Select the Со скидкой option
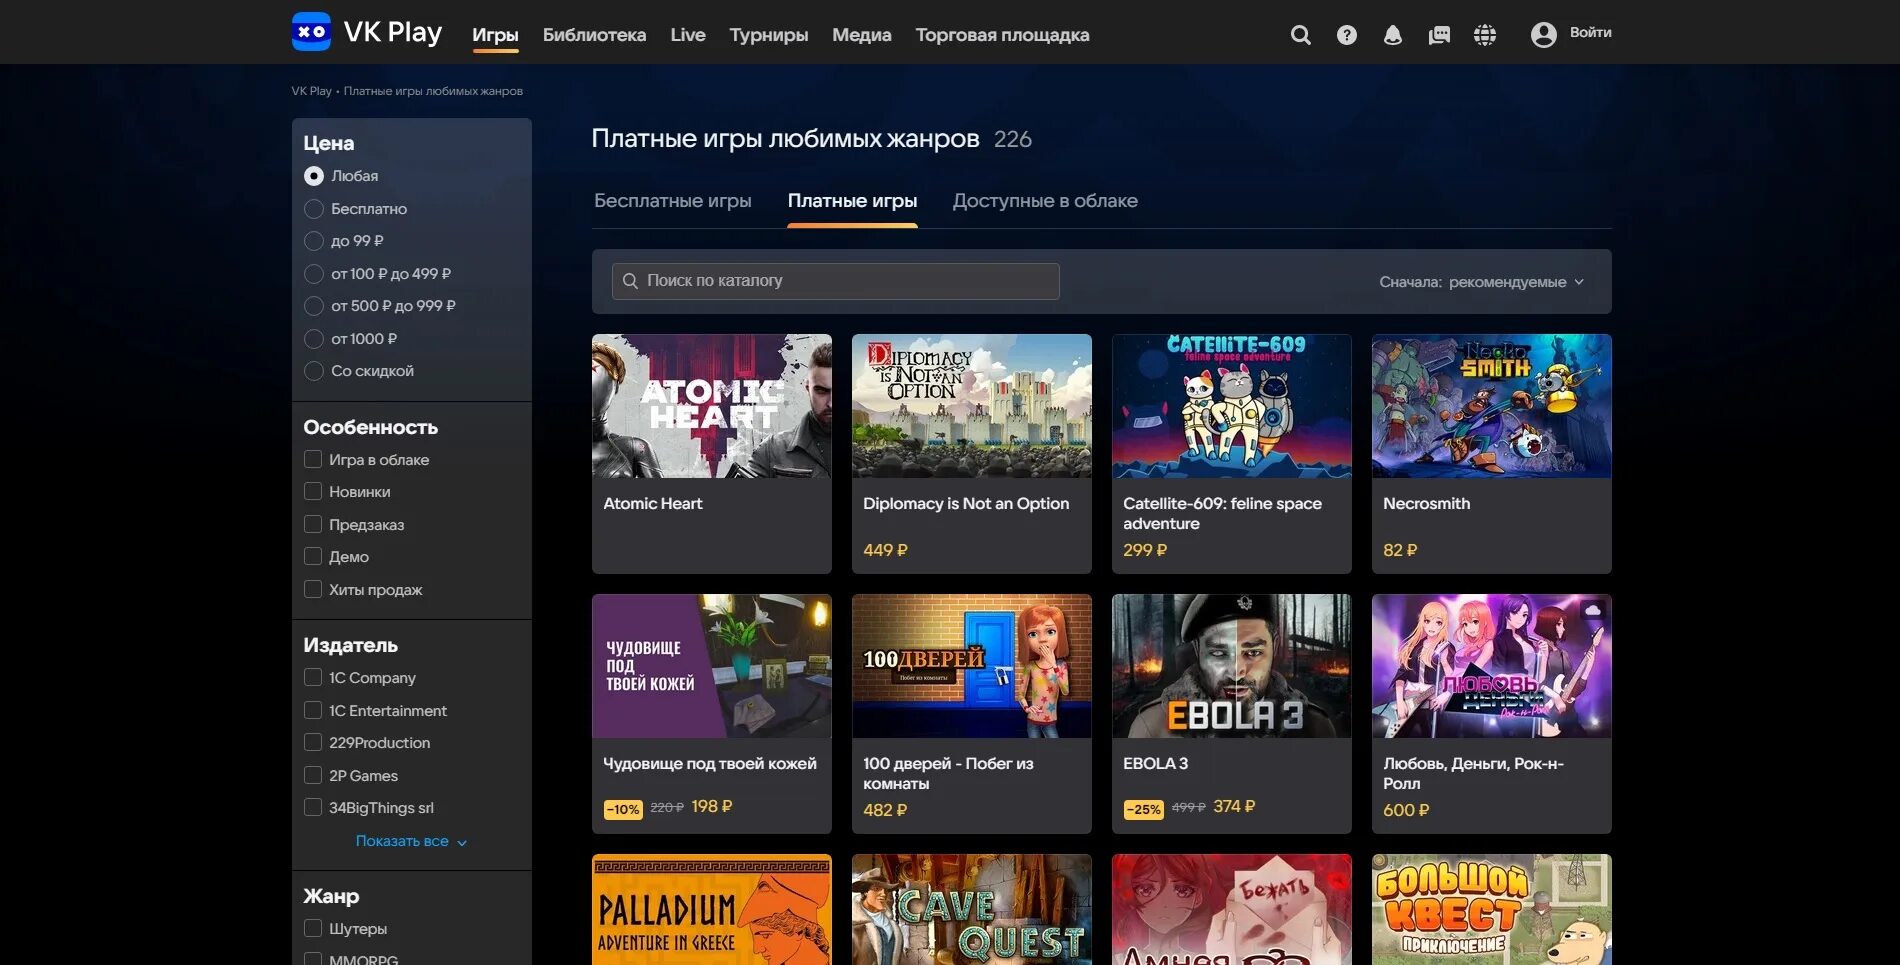Image resolution: width=1900 pixels, height=965 pixels. point(314,371)
